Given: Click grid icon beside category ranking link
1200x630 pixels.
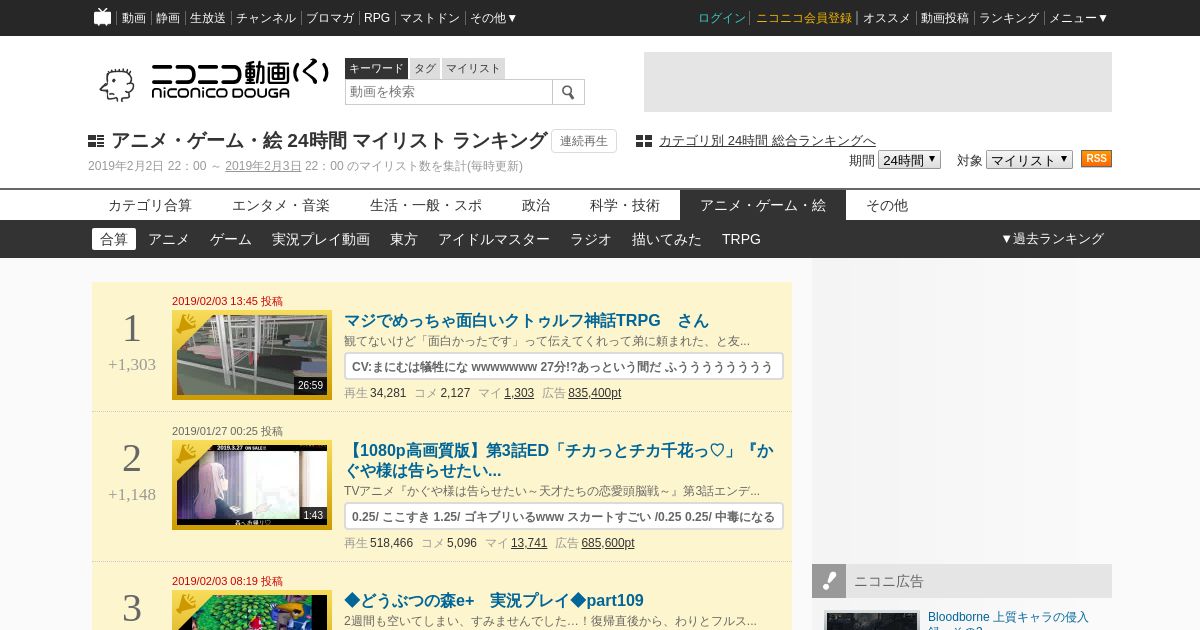Looking at the screenshot, I should click(x=644, y=141).
